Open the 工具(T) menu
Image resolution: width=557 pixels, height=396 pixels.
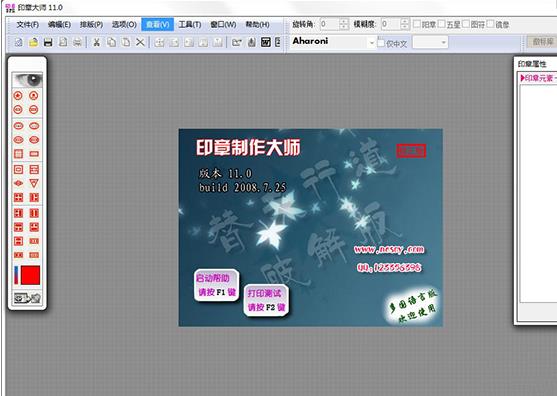tap(189, 25)
